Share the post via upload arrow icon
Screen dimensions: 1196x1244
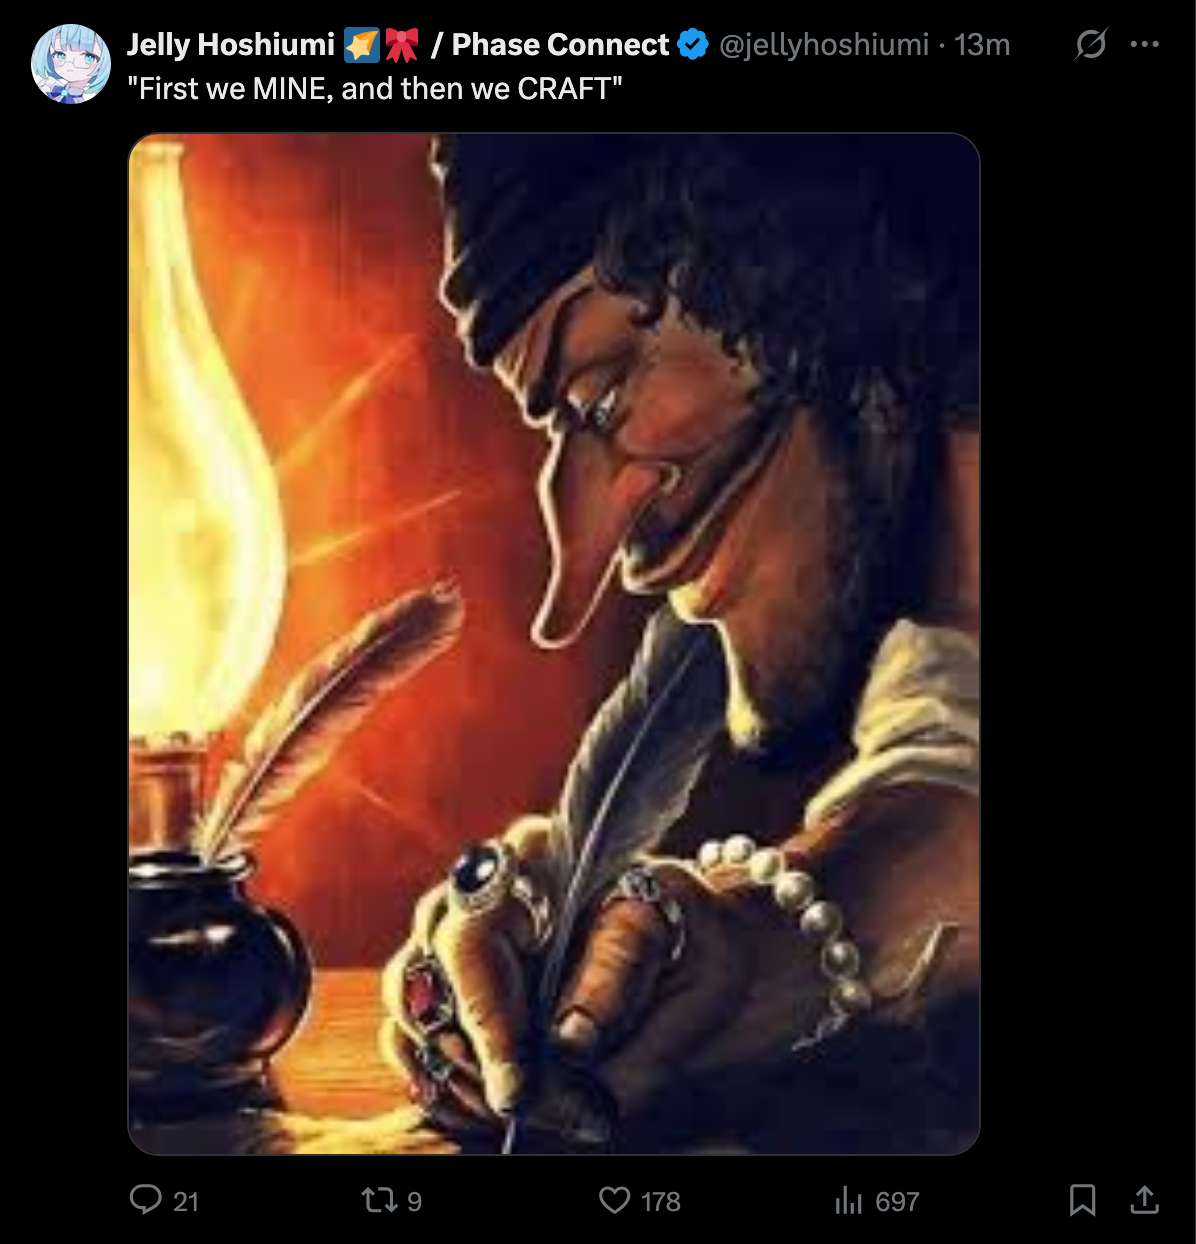(1144, 1200)
